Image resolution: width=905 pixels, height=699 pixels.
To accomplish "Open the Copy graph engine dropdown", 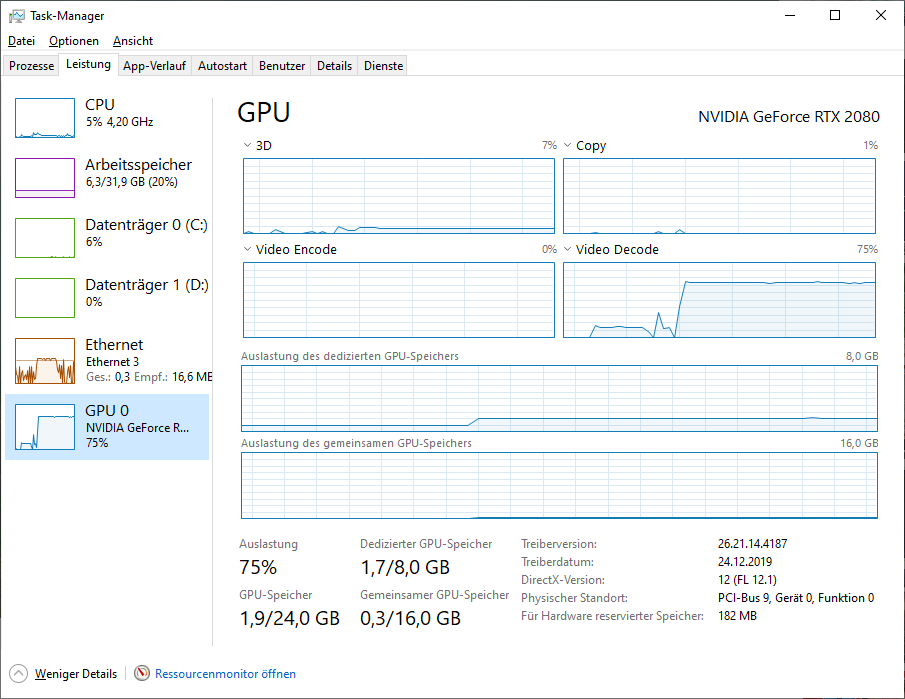I will tap(568, 146).
